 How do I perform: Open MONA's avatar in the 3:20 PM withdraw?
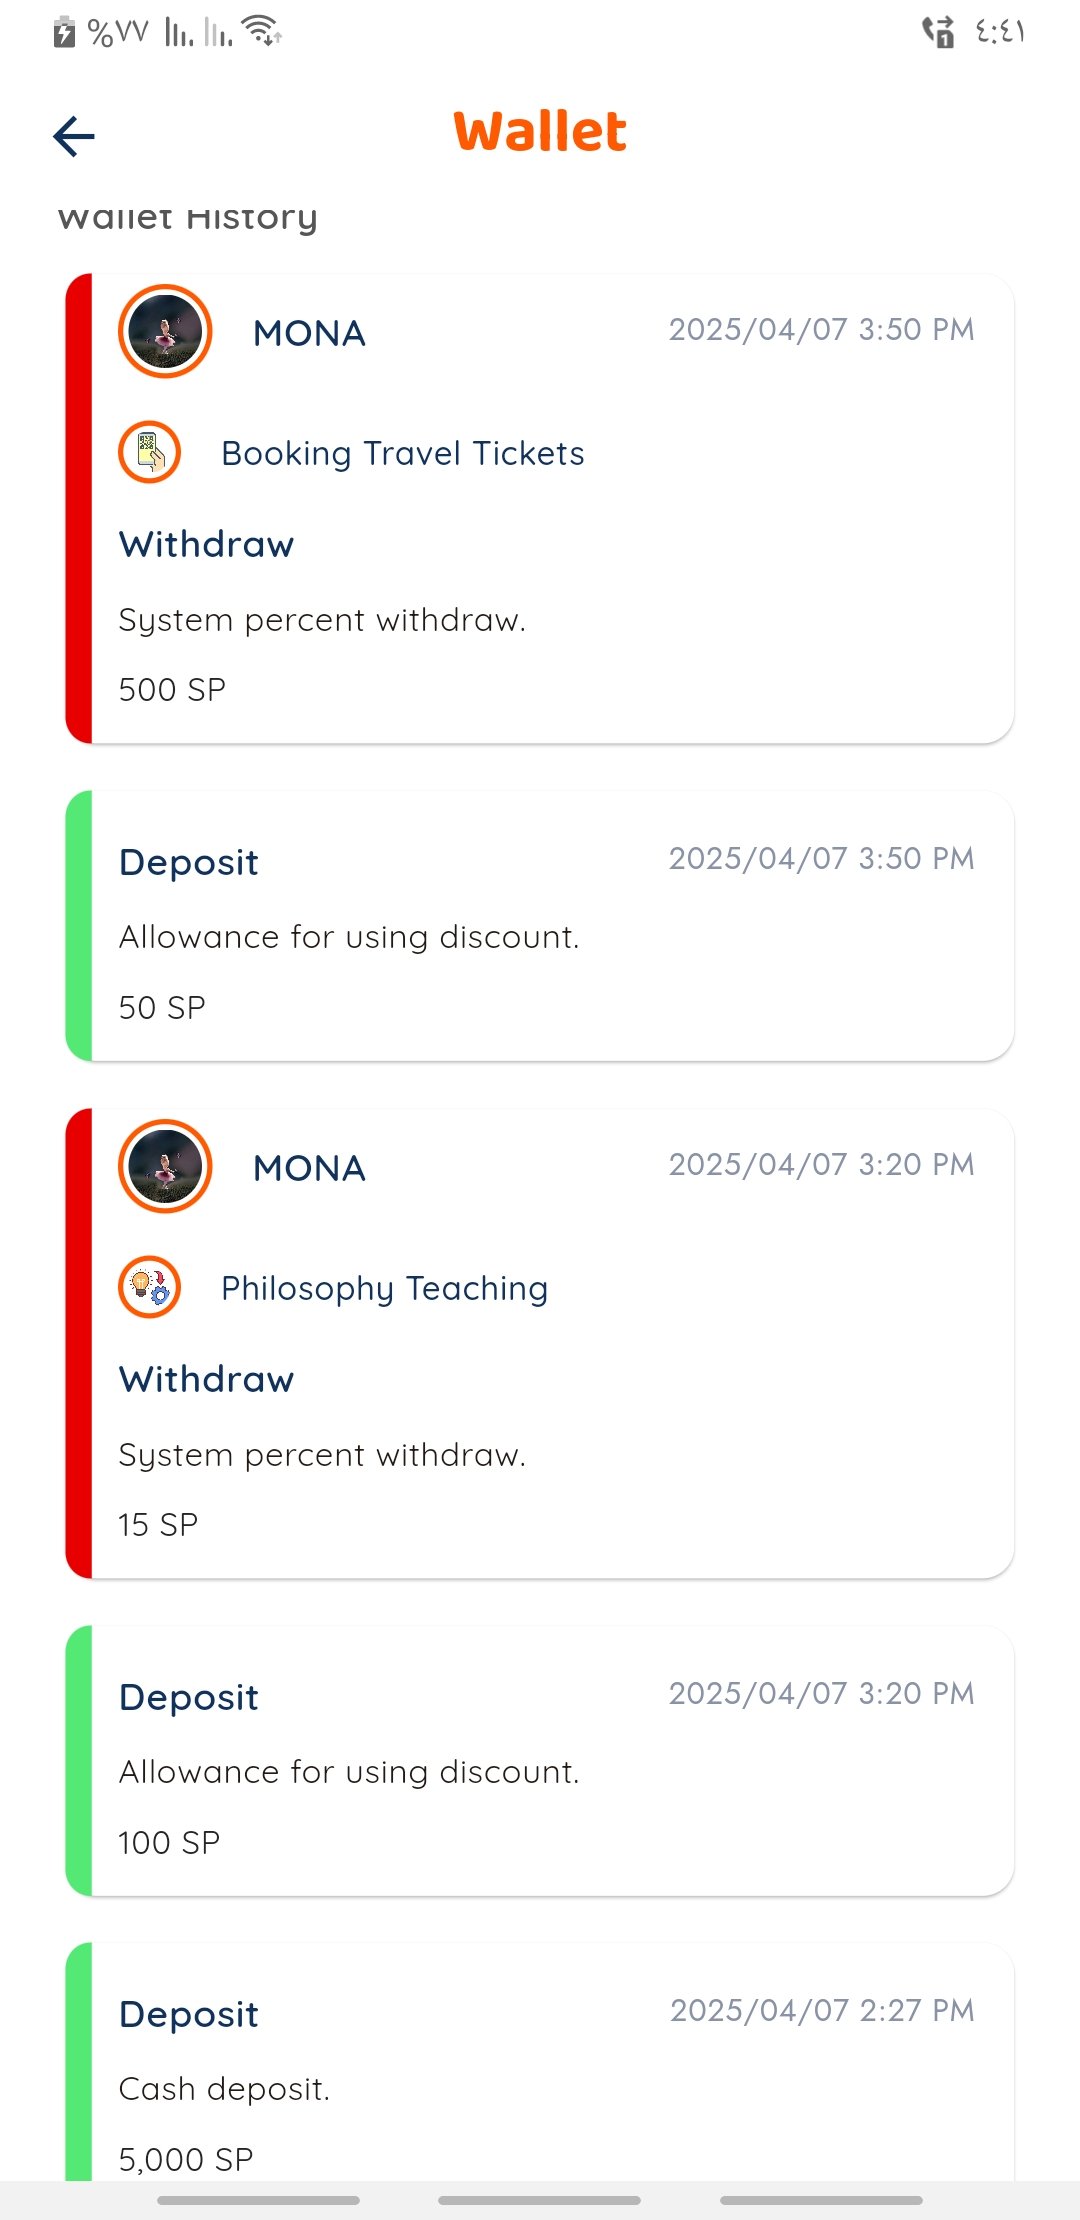(165, 1166)
